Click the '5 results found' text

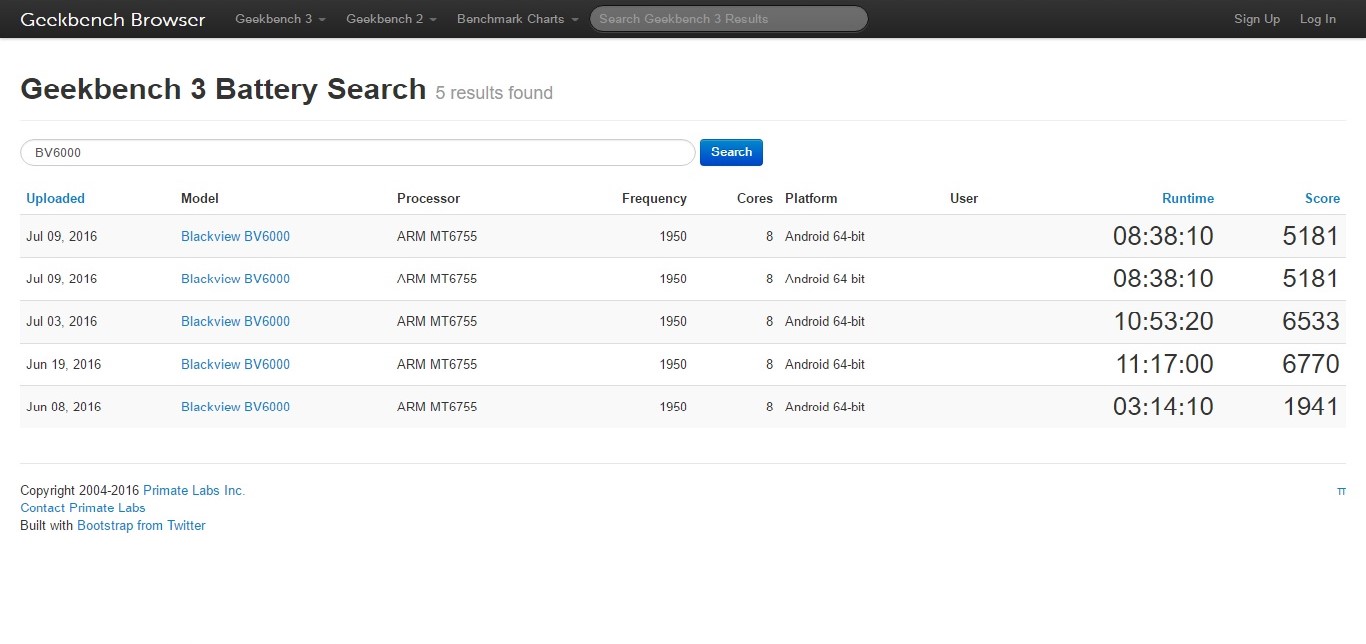point(494,93)
